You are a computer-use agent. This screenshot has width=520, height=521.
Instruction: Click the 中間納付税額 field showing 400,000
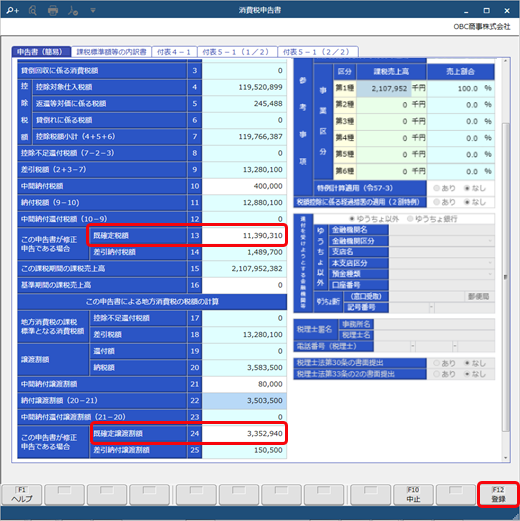pos(244,186)
